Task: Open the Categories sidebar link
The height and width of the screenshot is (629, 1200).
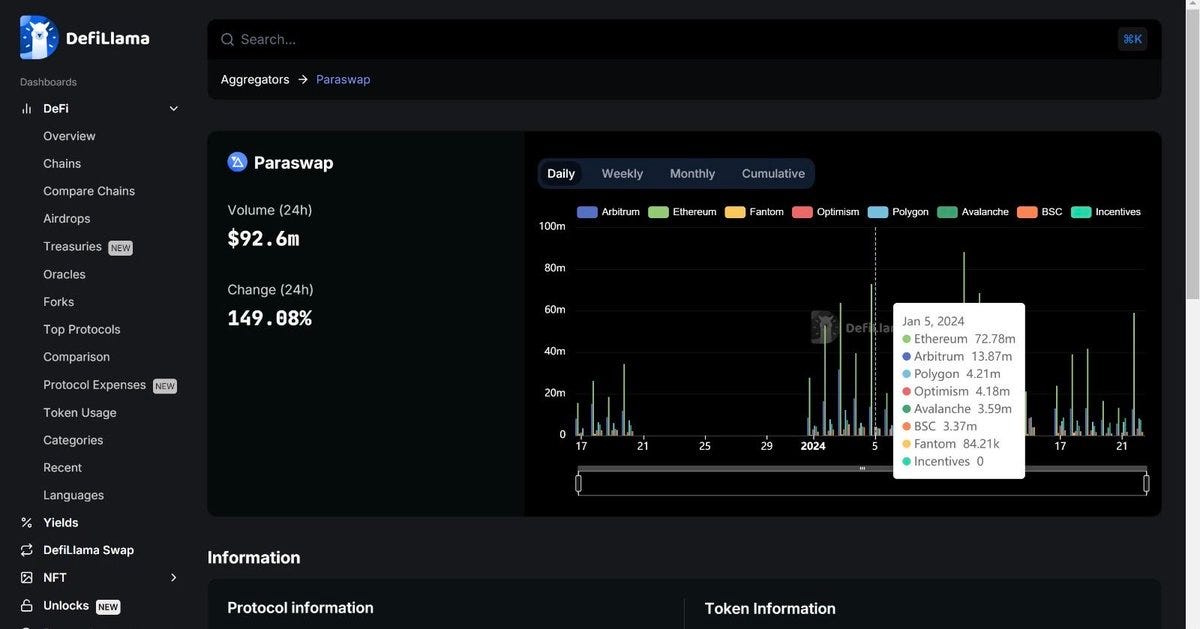Action: click(x=73, y=440)
